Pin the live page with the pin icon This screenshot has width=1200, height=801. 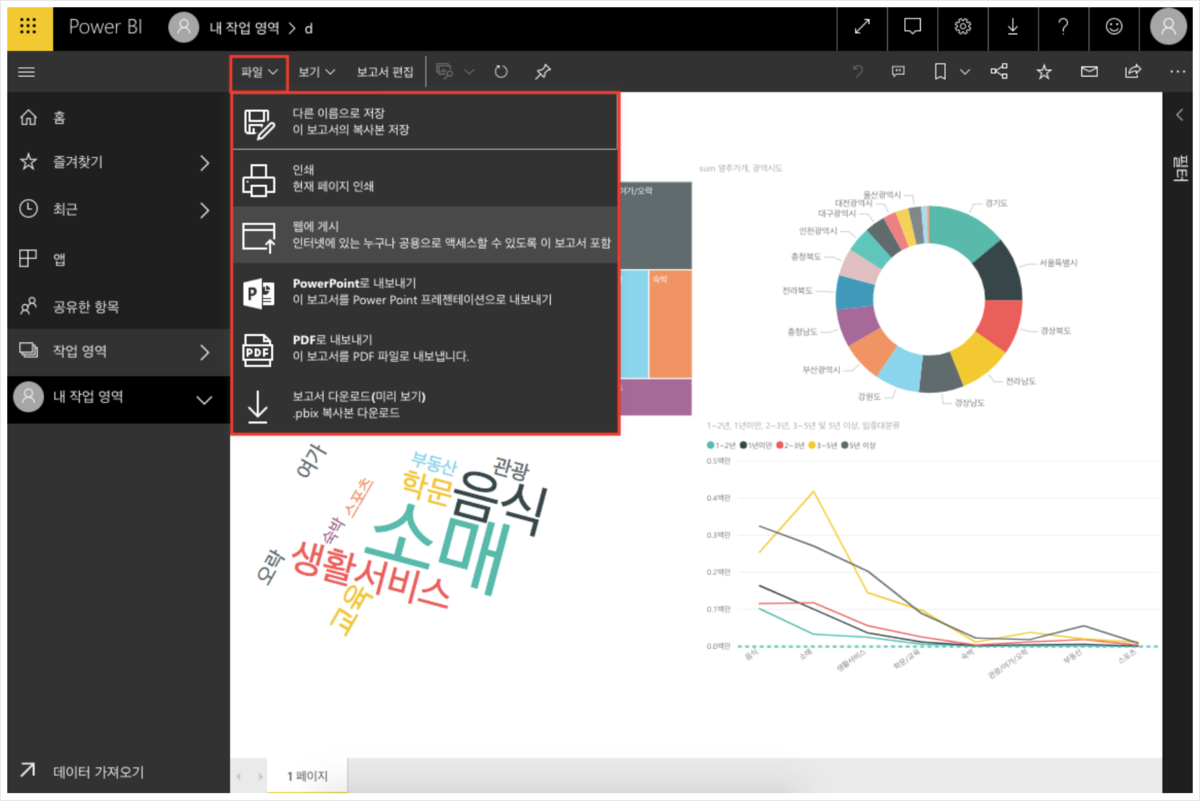tap(542, 72)
